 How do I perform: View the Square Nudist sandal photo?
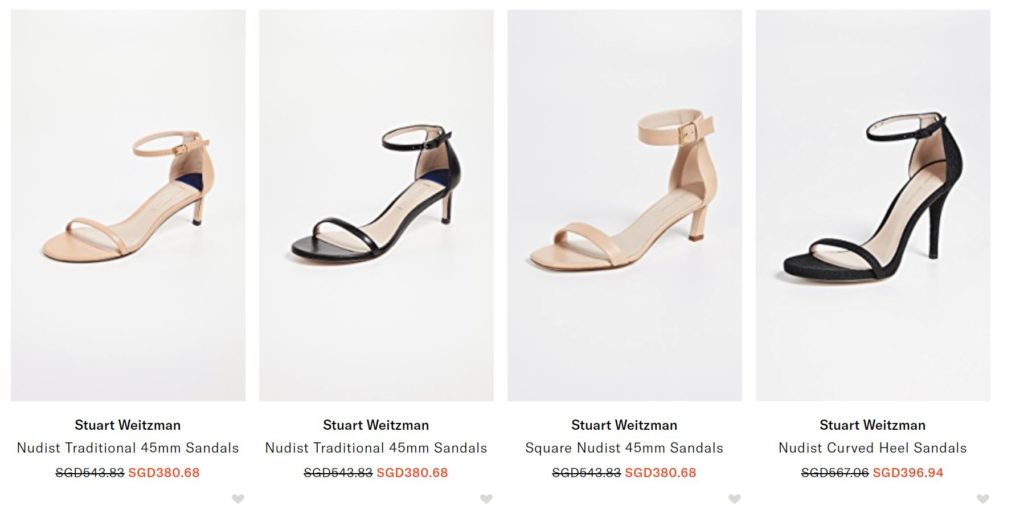click(x=624, y=205)
